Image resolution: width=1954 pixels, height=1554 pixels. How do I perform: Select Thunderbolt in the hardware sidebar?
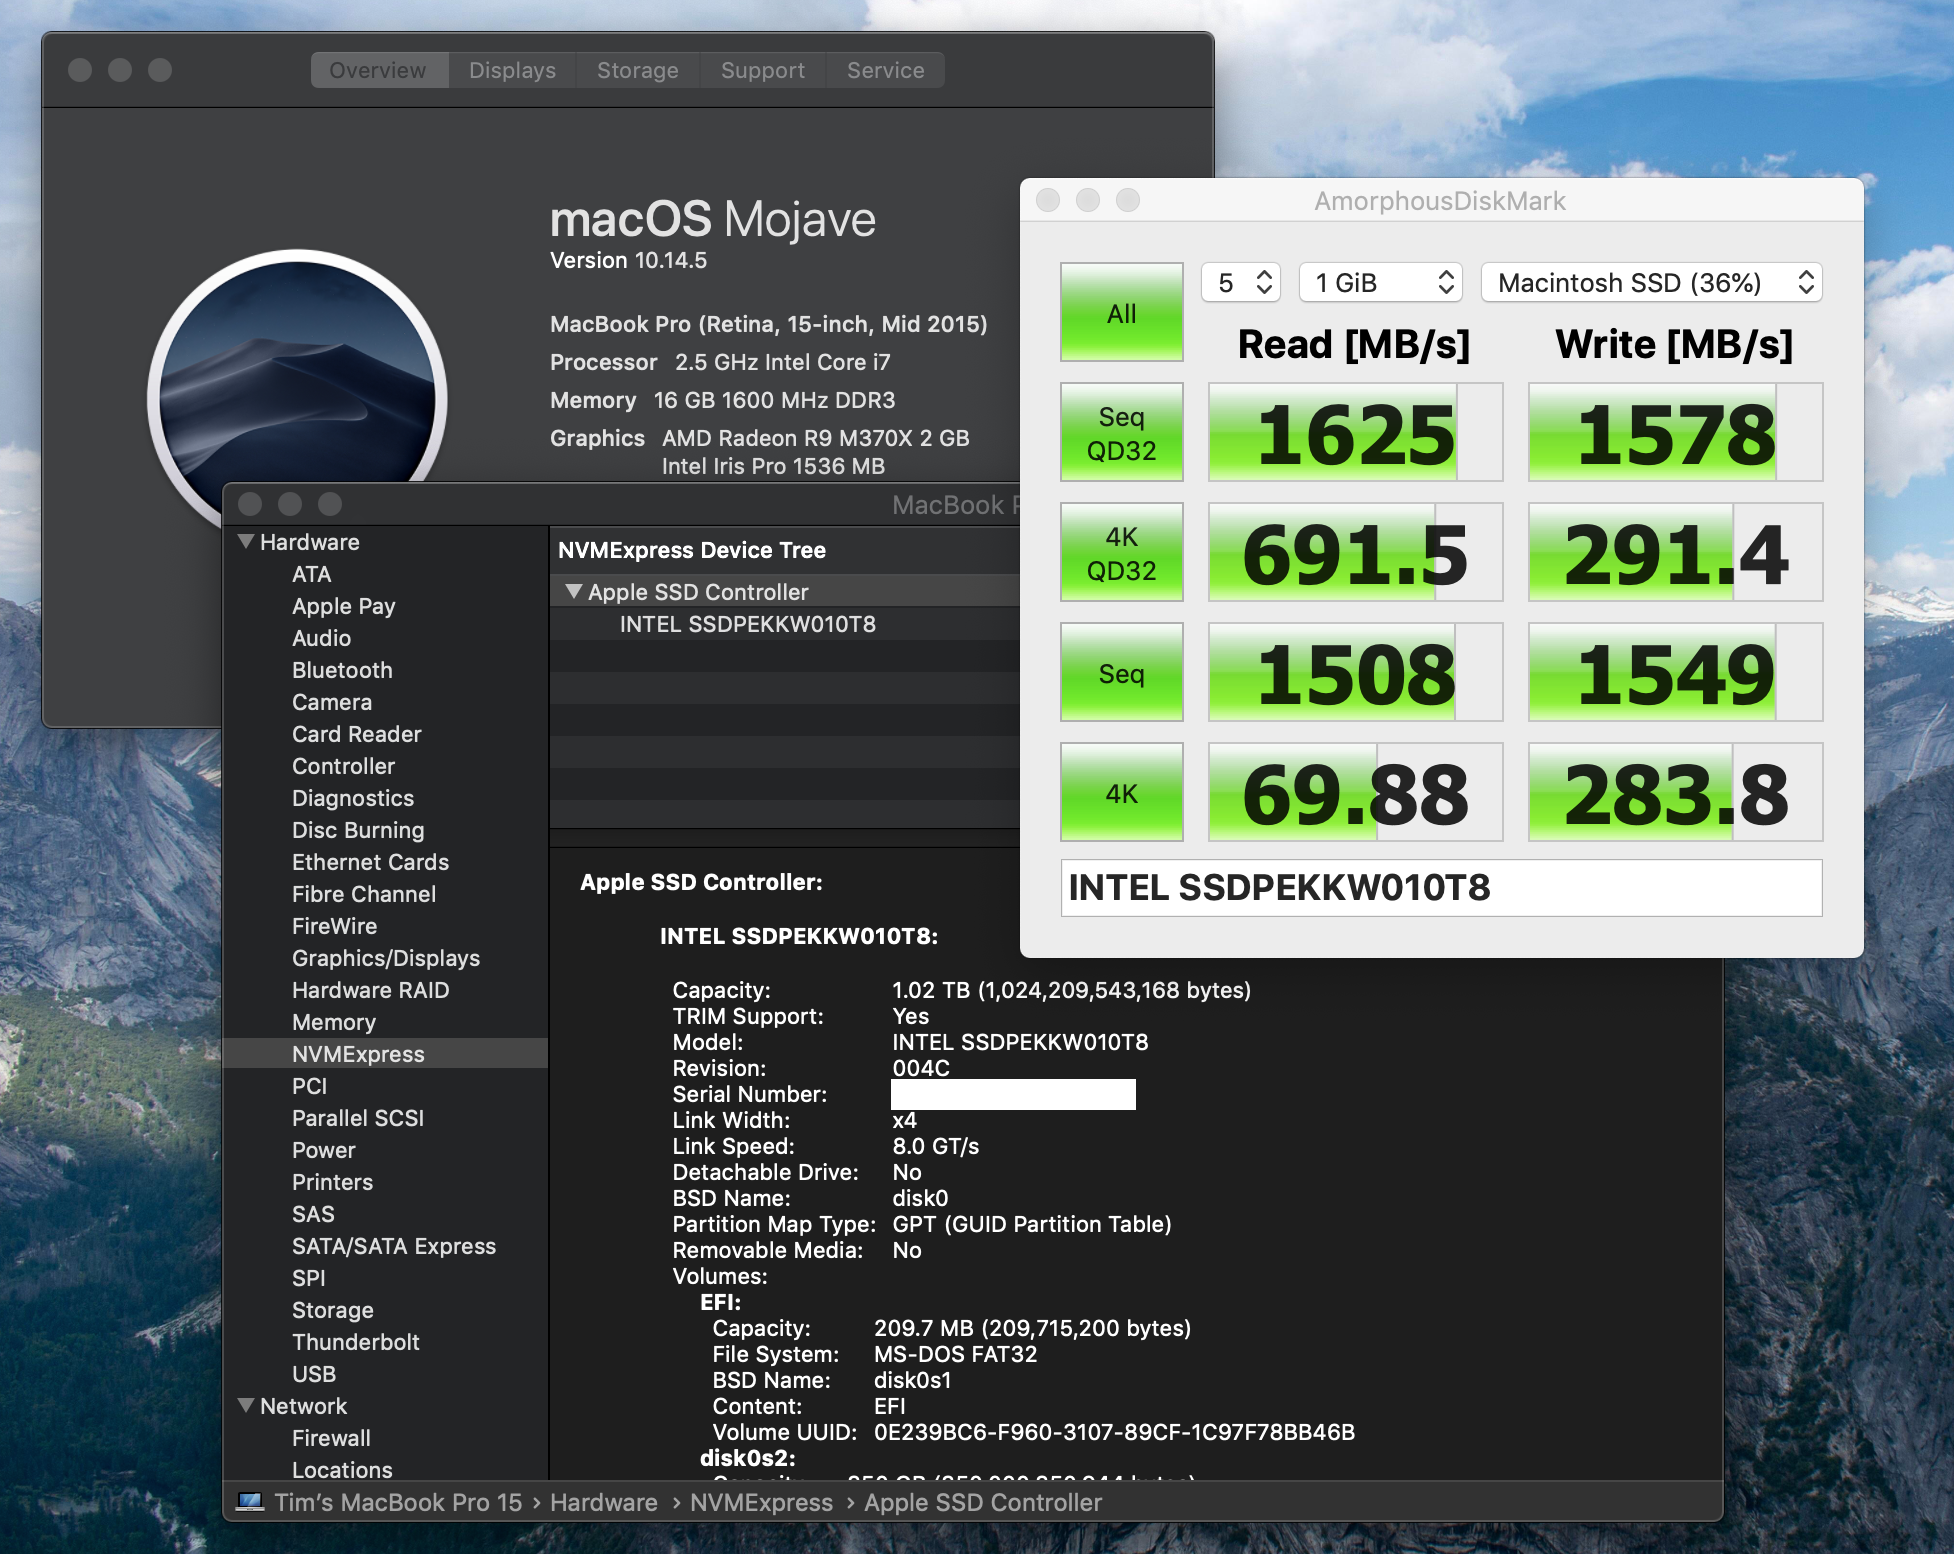tap(355, 1342)
